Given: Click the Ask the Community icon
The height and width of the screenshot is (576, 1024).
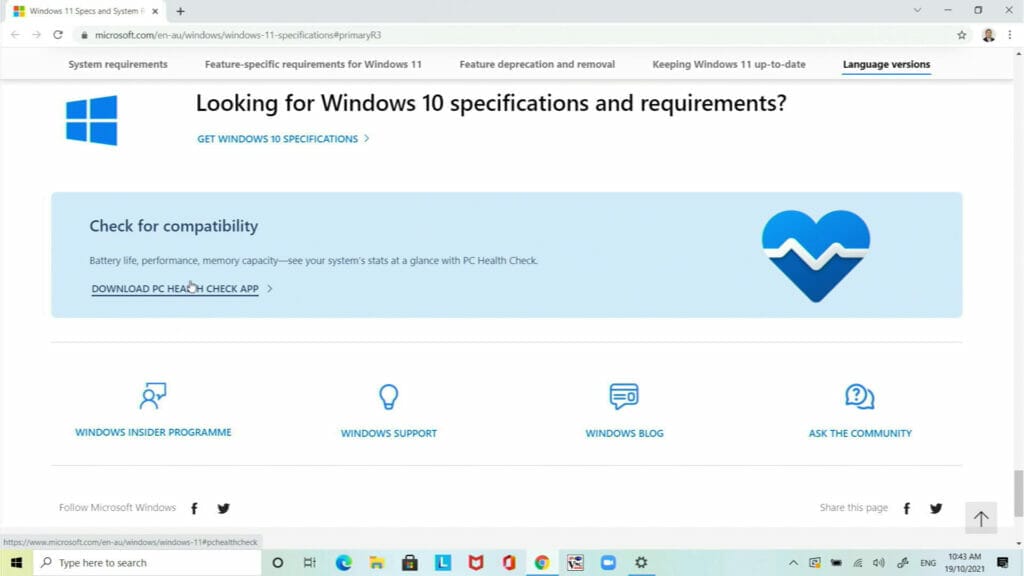Looking at the screenshot, I should coord(858,395).
